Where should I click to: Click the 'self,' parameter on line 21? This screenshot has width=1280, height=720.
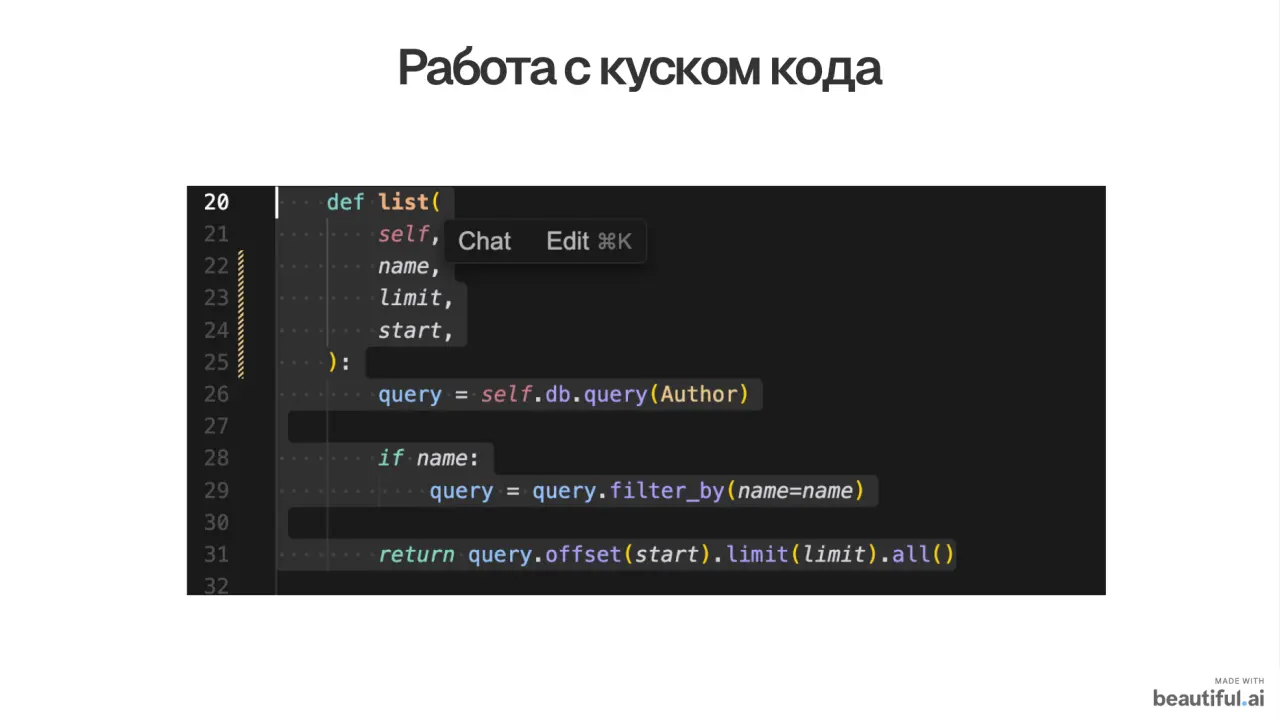410,234
